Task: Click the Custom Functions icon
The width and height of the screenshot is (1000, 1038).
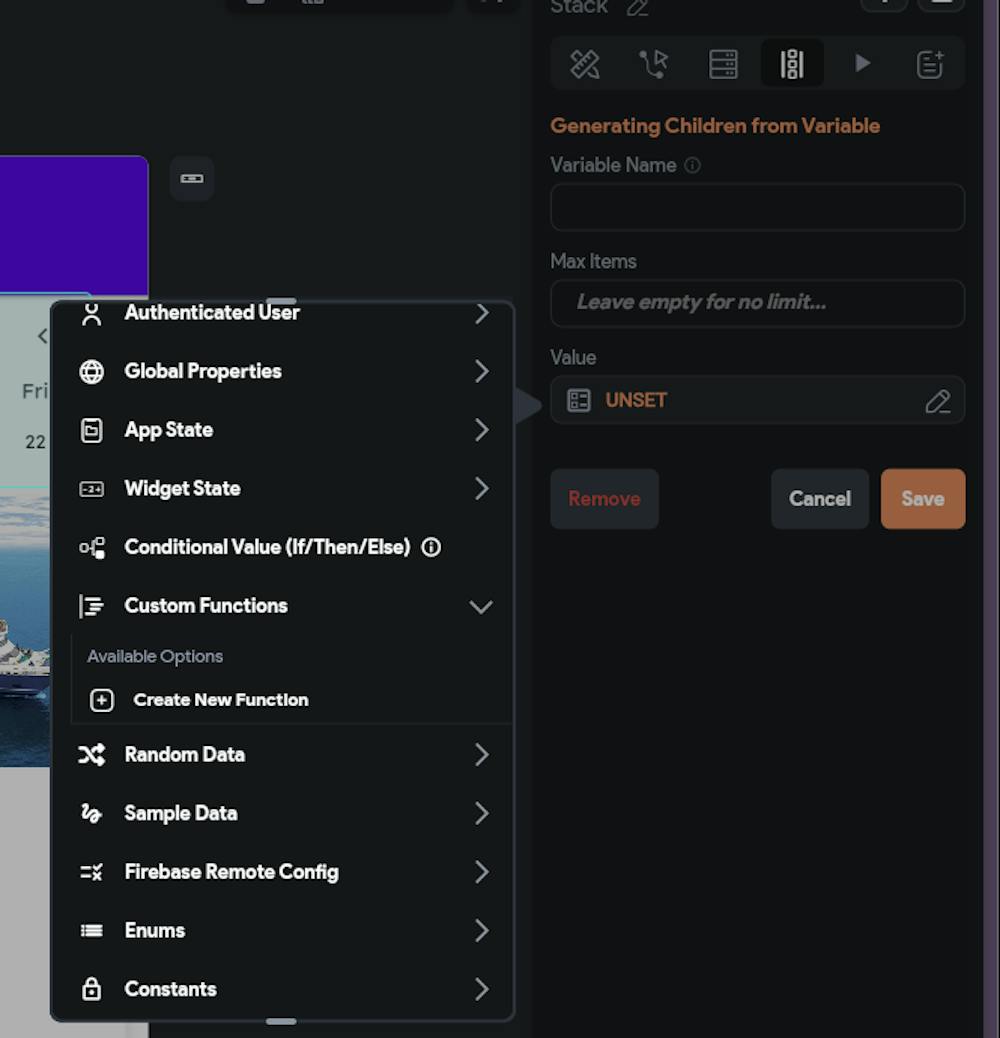Action: pos(91,606)
